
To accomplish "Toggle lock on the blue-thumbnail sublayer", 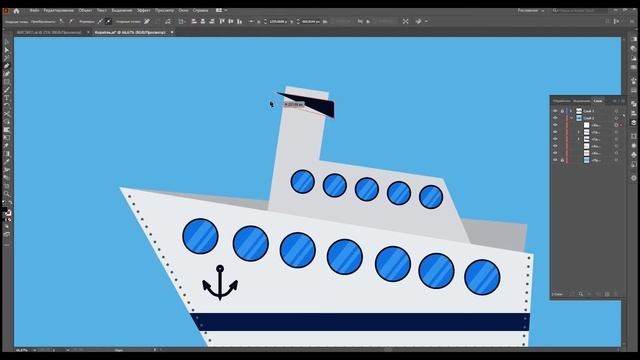I will (562, 160).
